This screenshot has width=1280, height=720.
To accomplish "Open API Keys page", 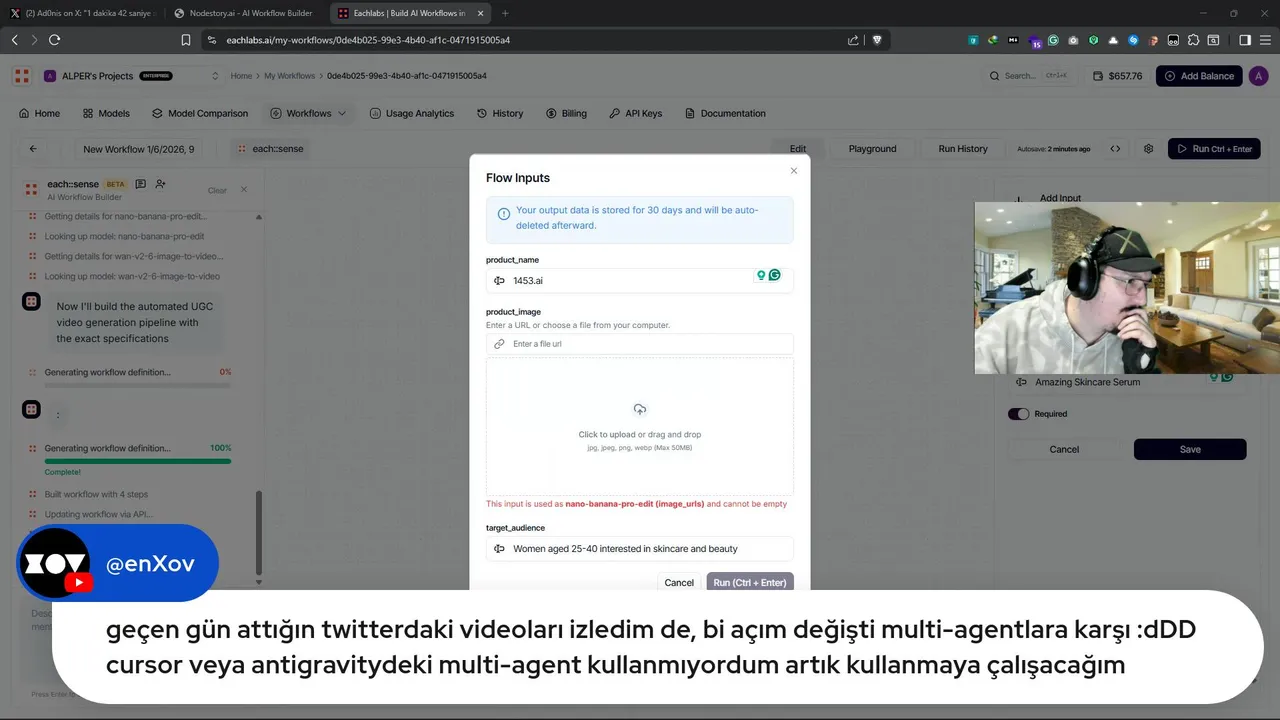I will 636,113.
